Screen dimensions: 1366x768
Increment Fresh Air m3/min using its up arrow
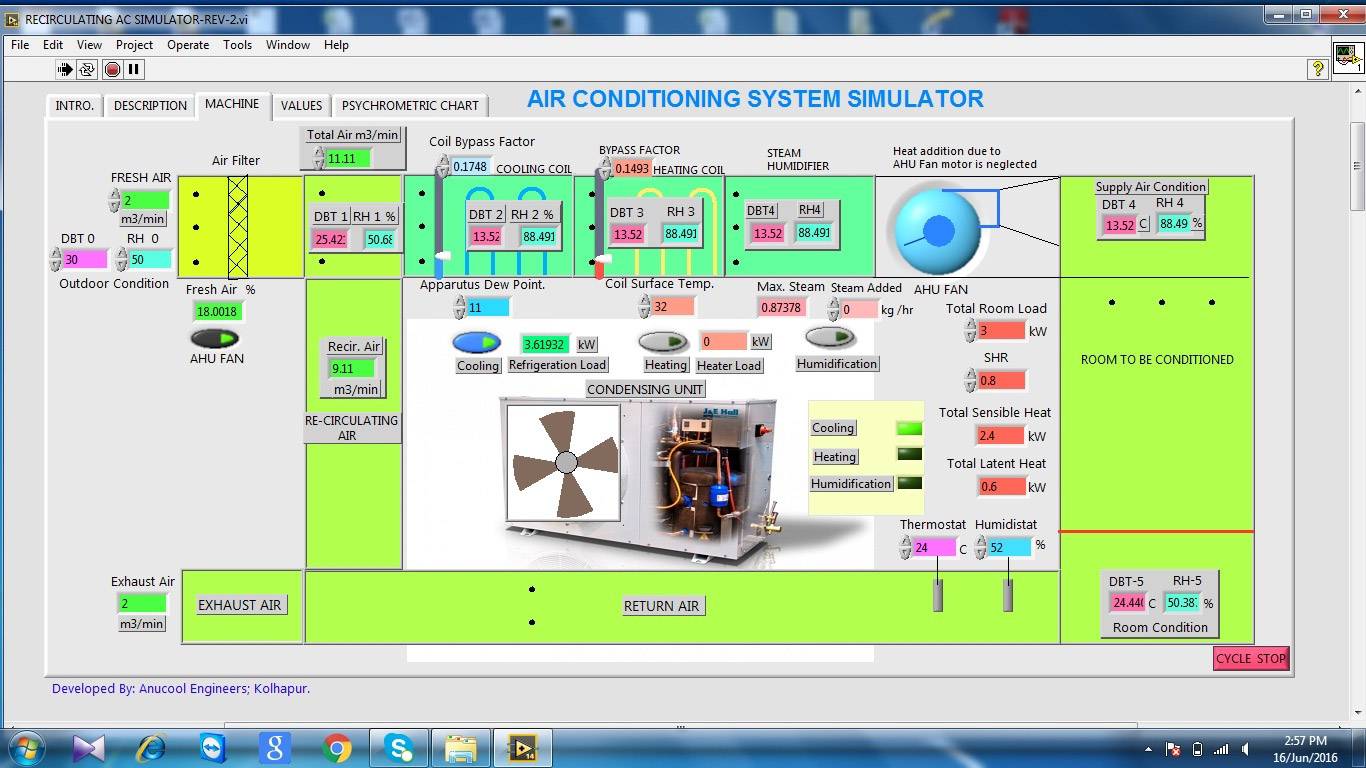coord(112,194)
